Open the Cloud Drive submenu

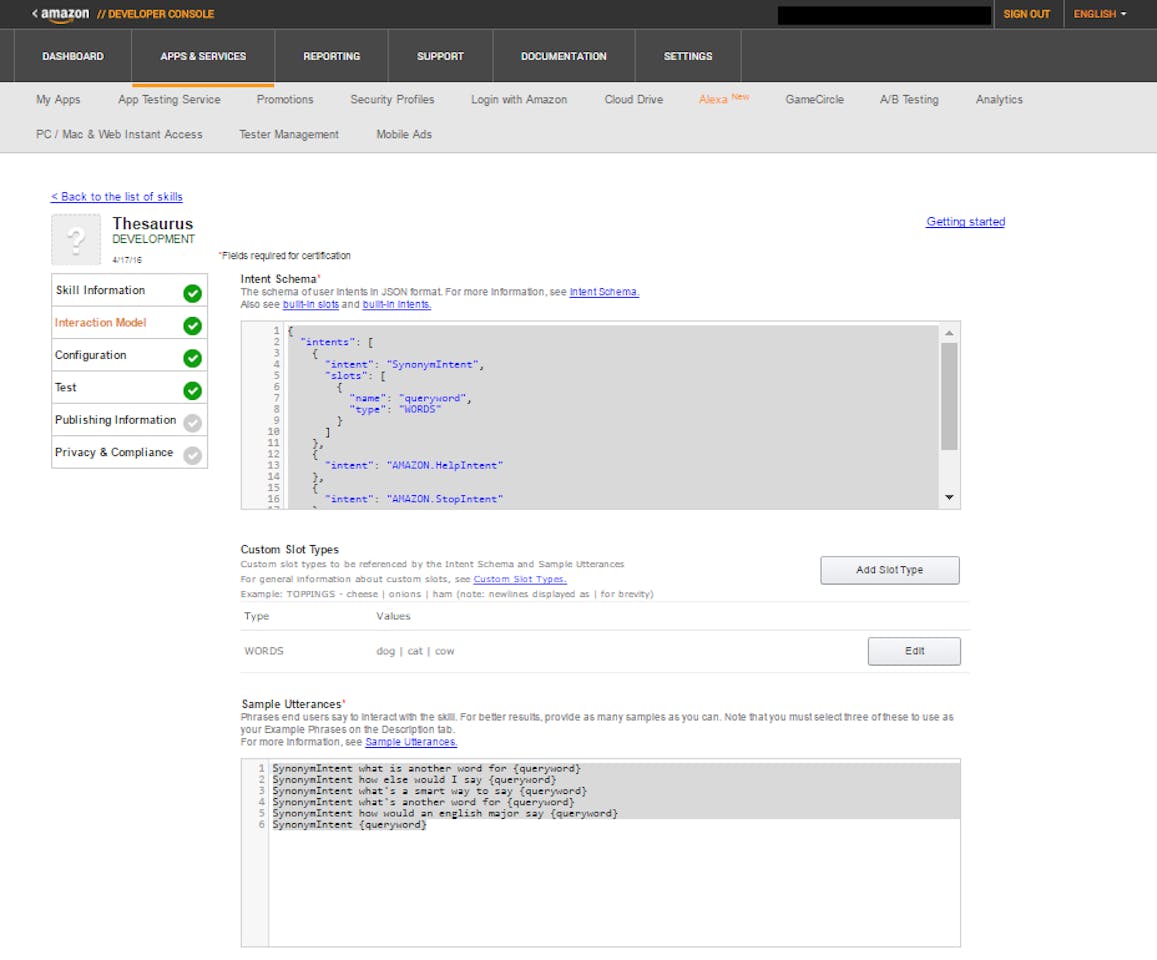tap(634, 99)
